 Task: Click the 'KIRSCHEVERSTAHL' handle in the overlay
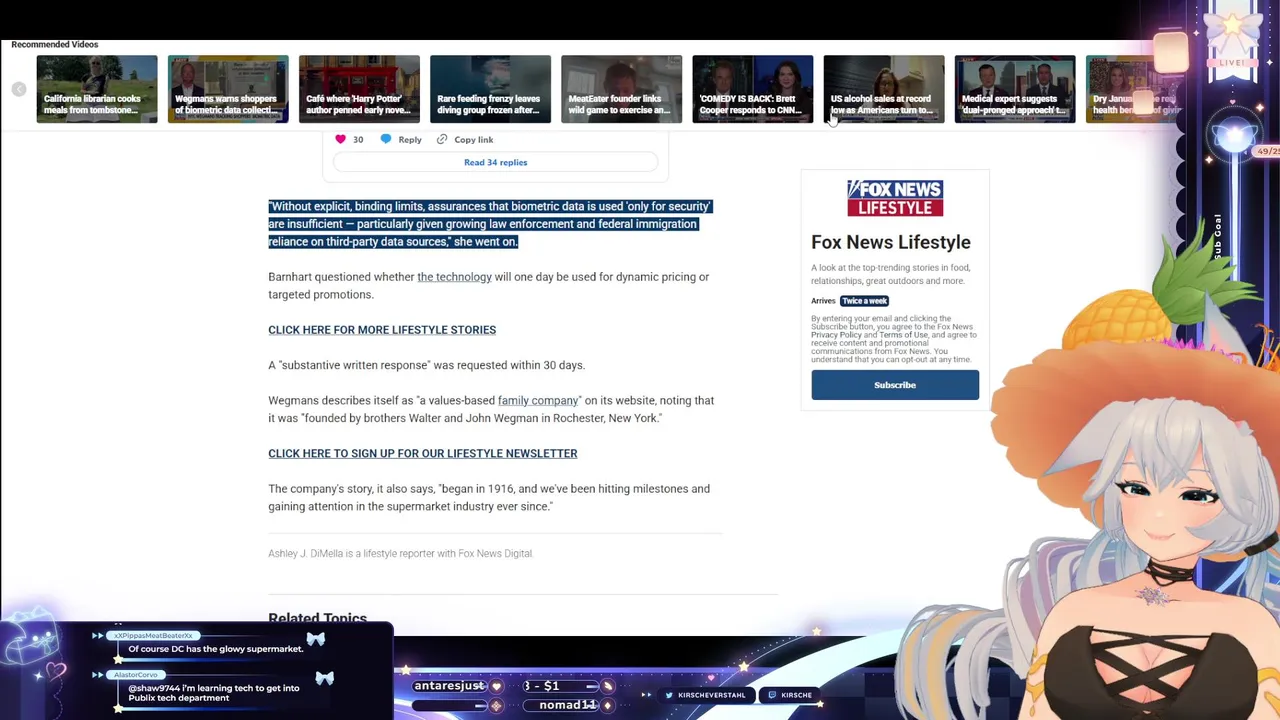[711, 695]
